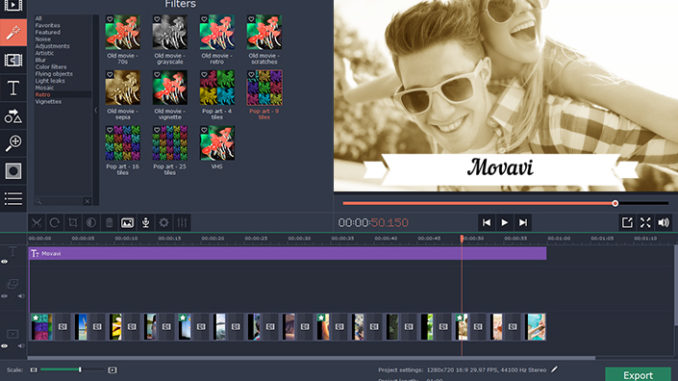Click the preview seek bar handle
Screen dimensions: 678x381
coord(615,203)
